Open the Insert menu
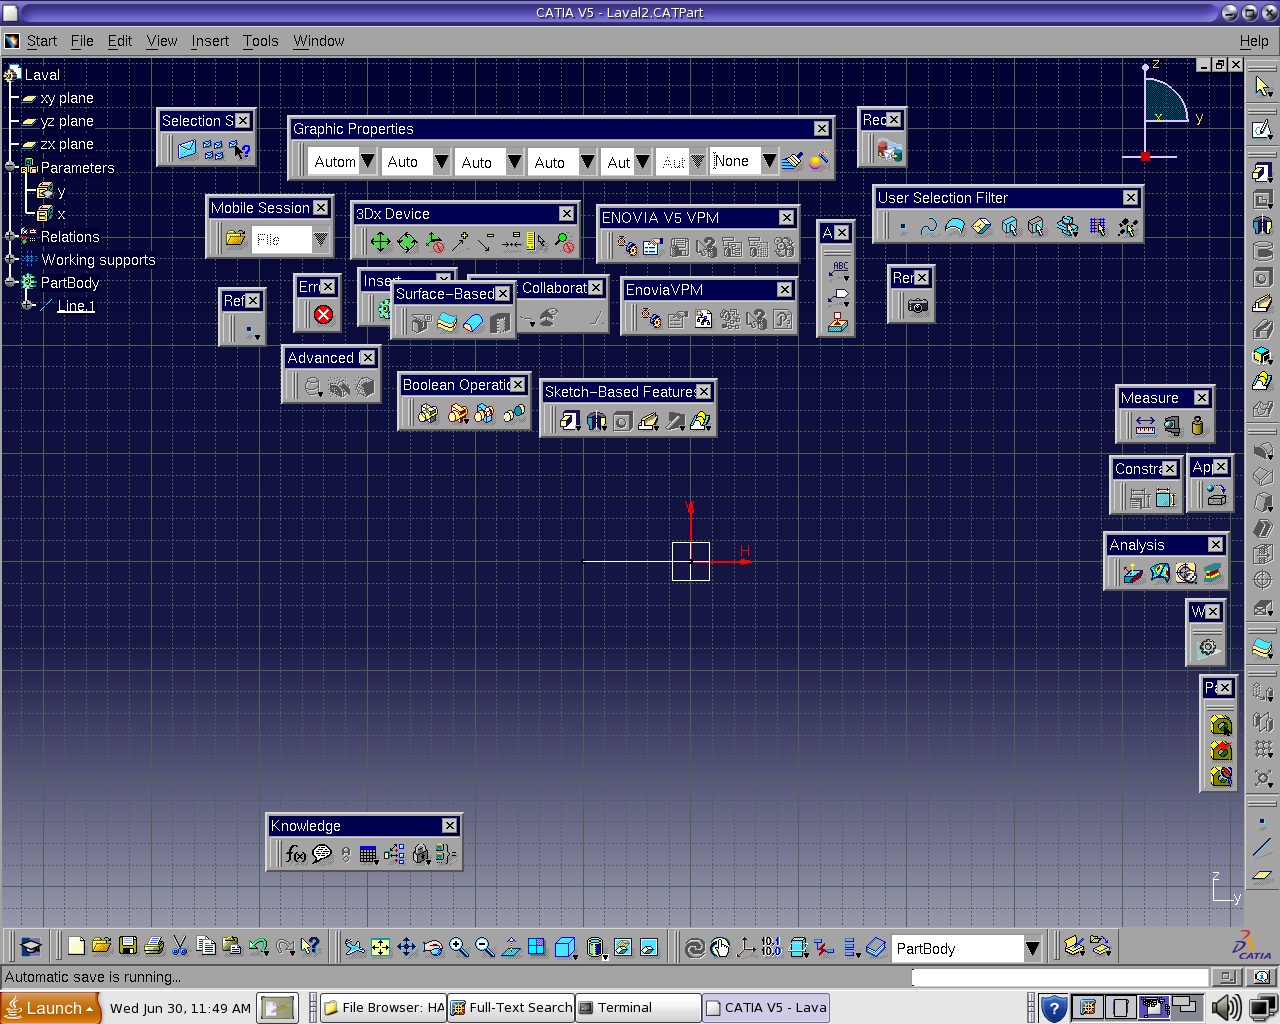The image size is (1280, 1024). coord(210,41)
